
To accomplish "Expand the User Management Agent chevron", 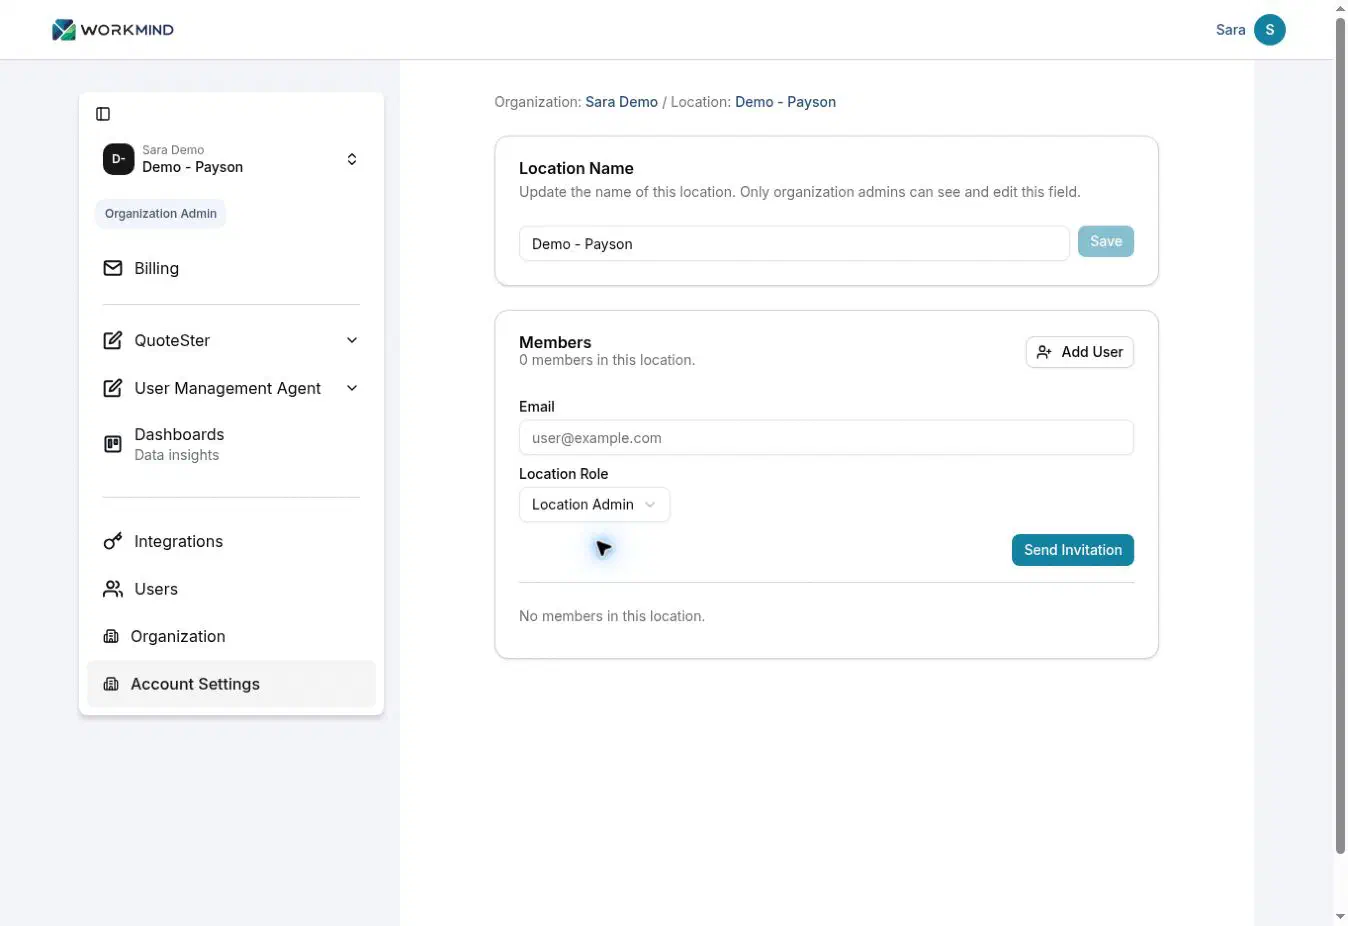I will (x=352, y=388).
